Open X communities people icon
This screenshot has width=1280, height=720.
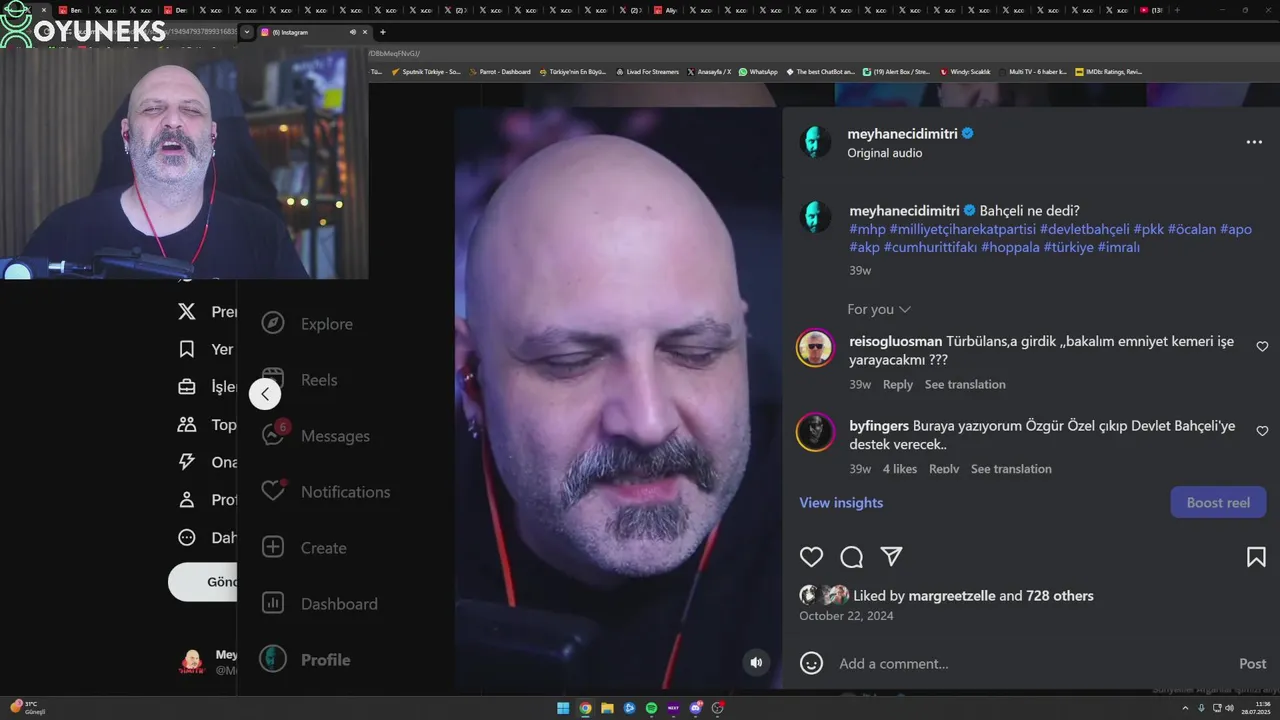187,424
